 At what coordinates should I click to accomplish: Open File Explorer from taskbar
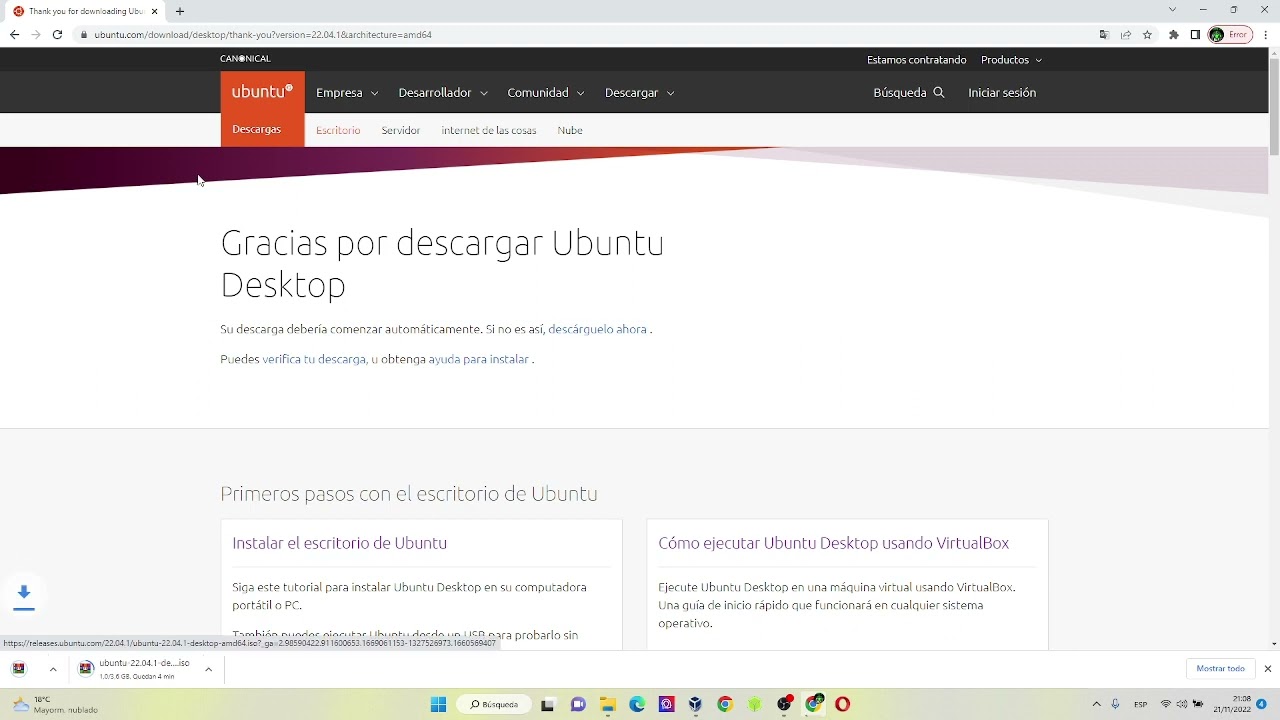(x=607, y=704)
